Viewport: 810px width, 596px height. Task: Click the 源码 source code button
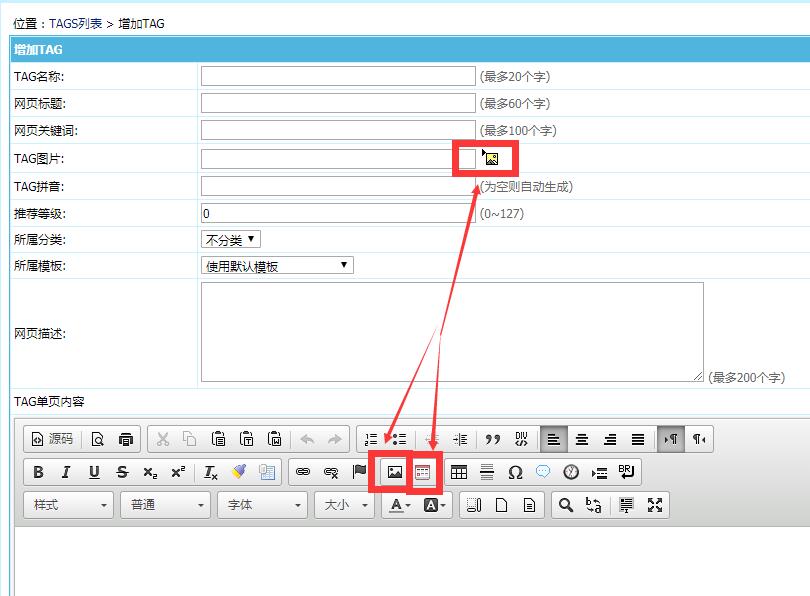point(52,439)
